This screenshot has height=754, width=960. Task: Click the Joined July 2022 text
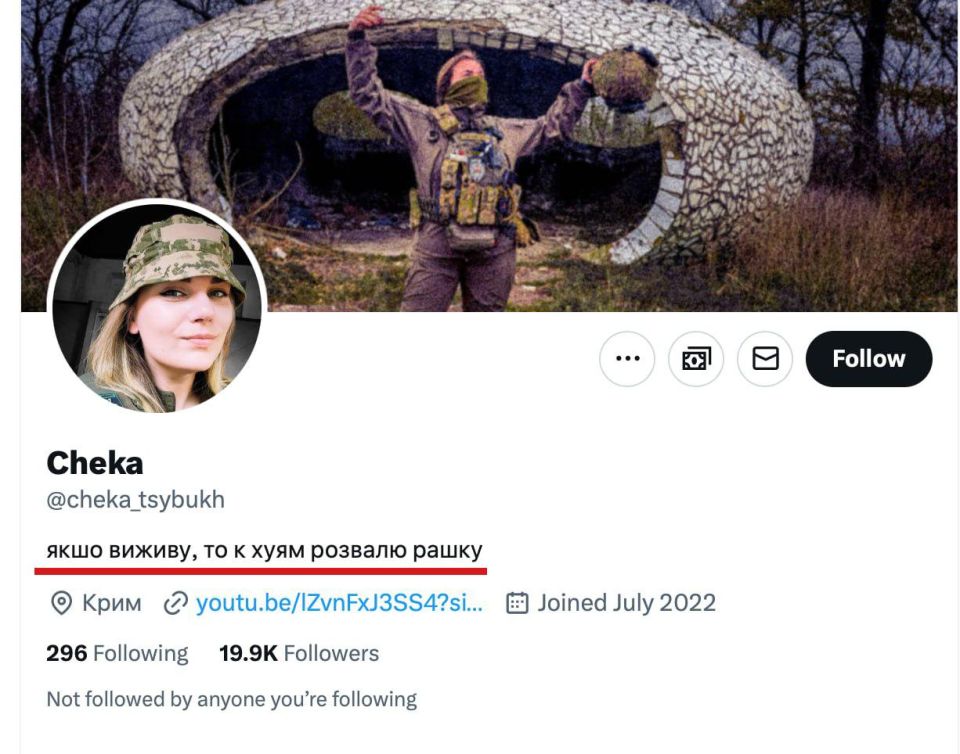coord(626,603)
